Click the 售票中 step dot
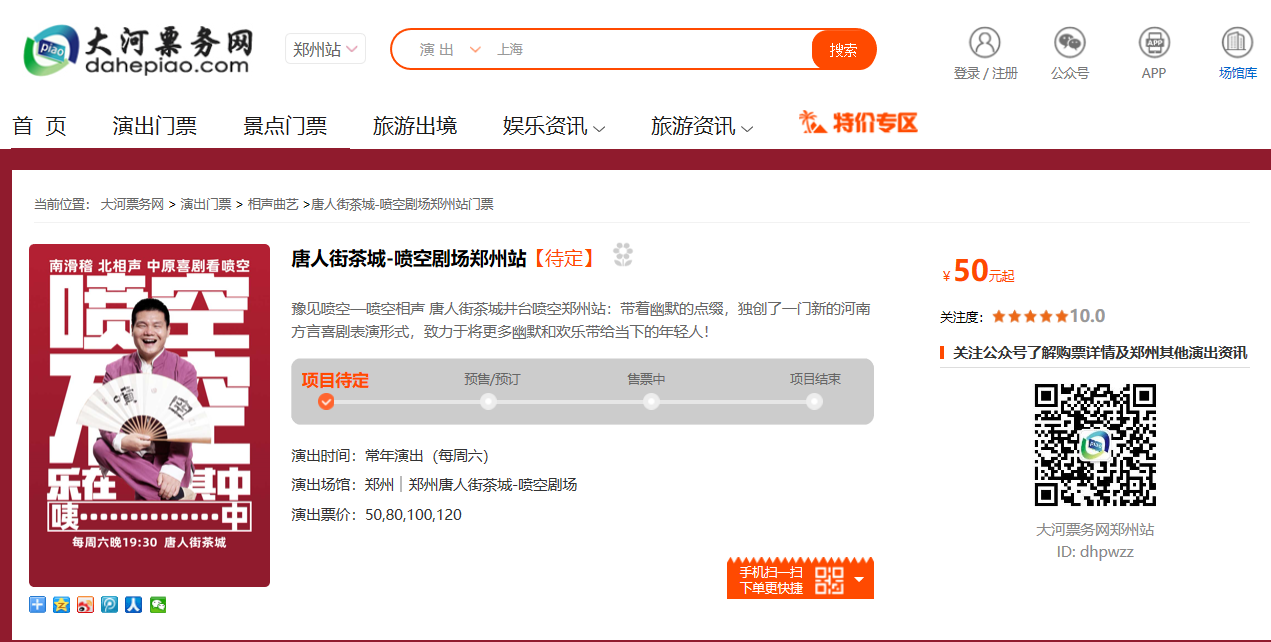The image size is (1271, 642). (x=651, y=401)
